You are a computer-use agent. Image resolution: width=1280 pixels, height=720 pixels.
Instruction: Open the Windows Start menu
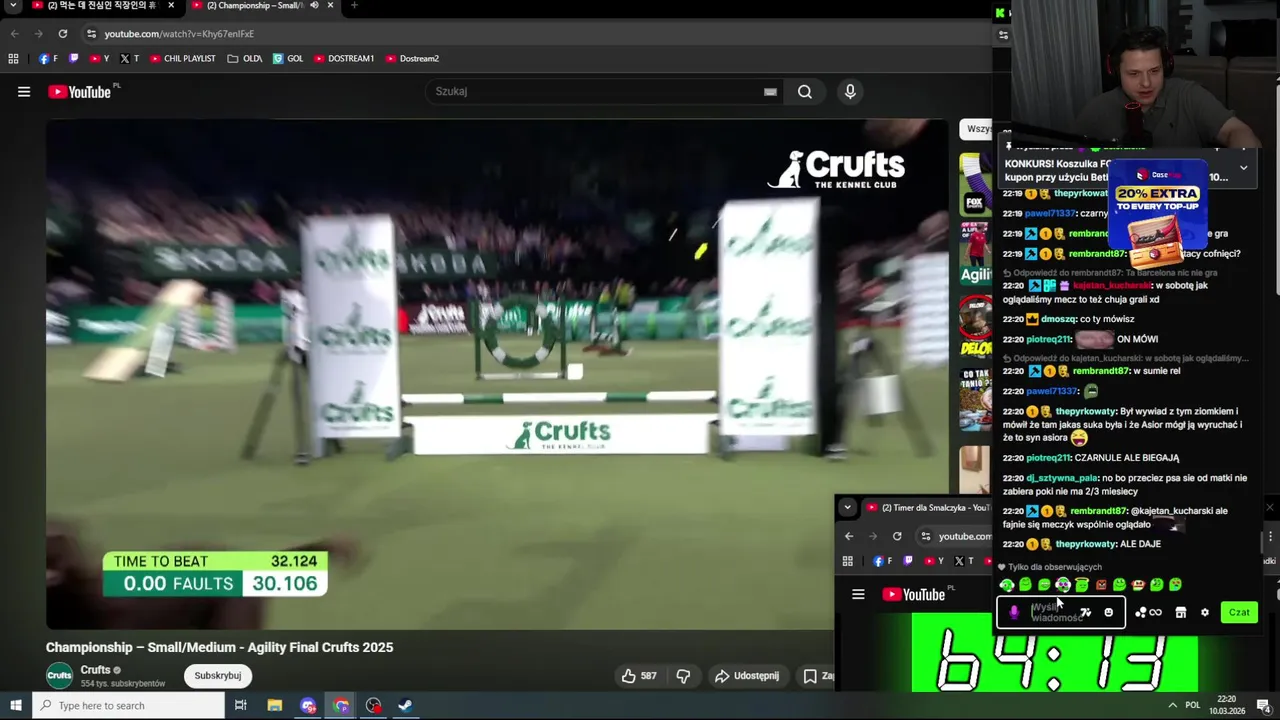tap(15, 706)
